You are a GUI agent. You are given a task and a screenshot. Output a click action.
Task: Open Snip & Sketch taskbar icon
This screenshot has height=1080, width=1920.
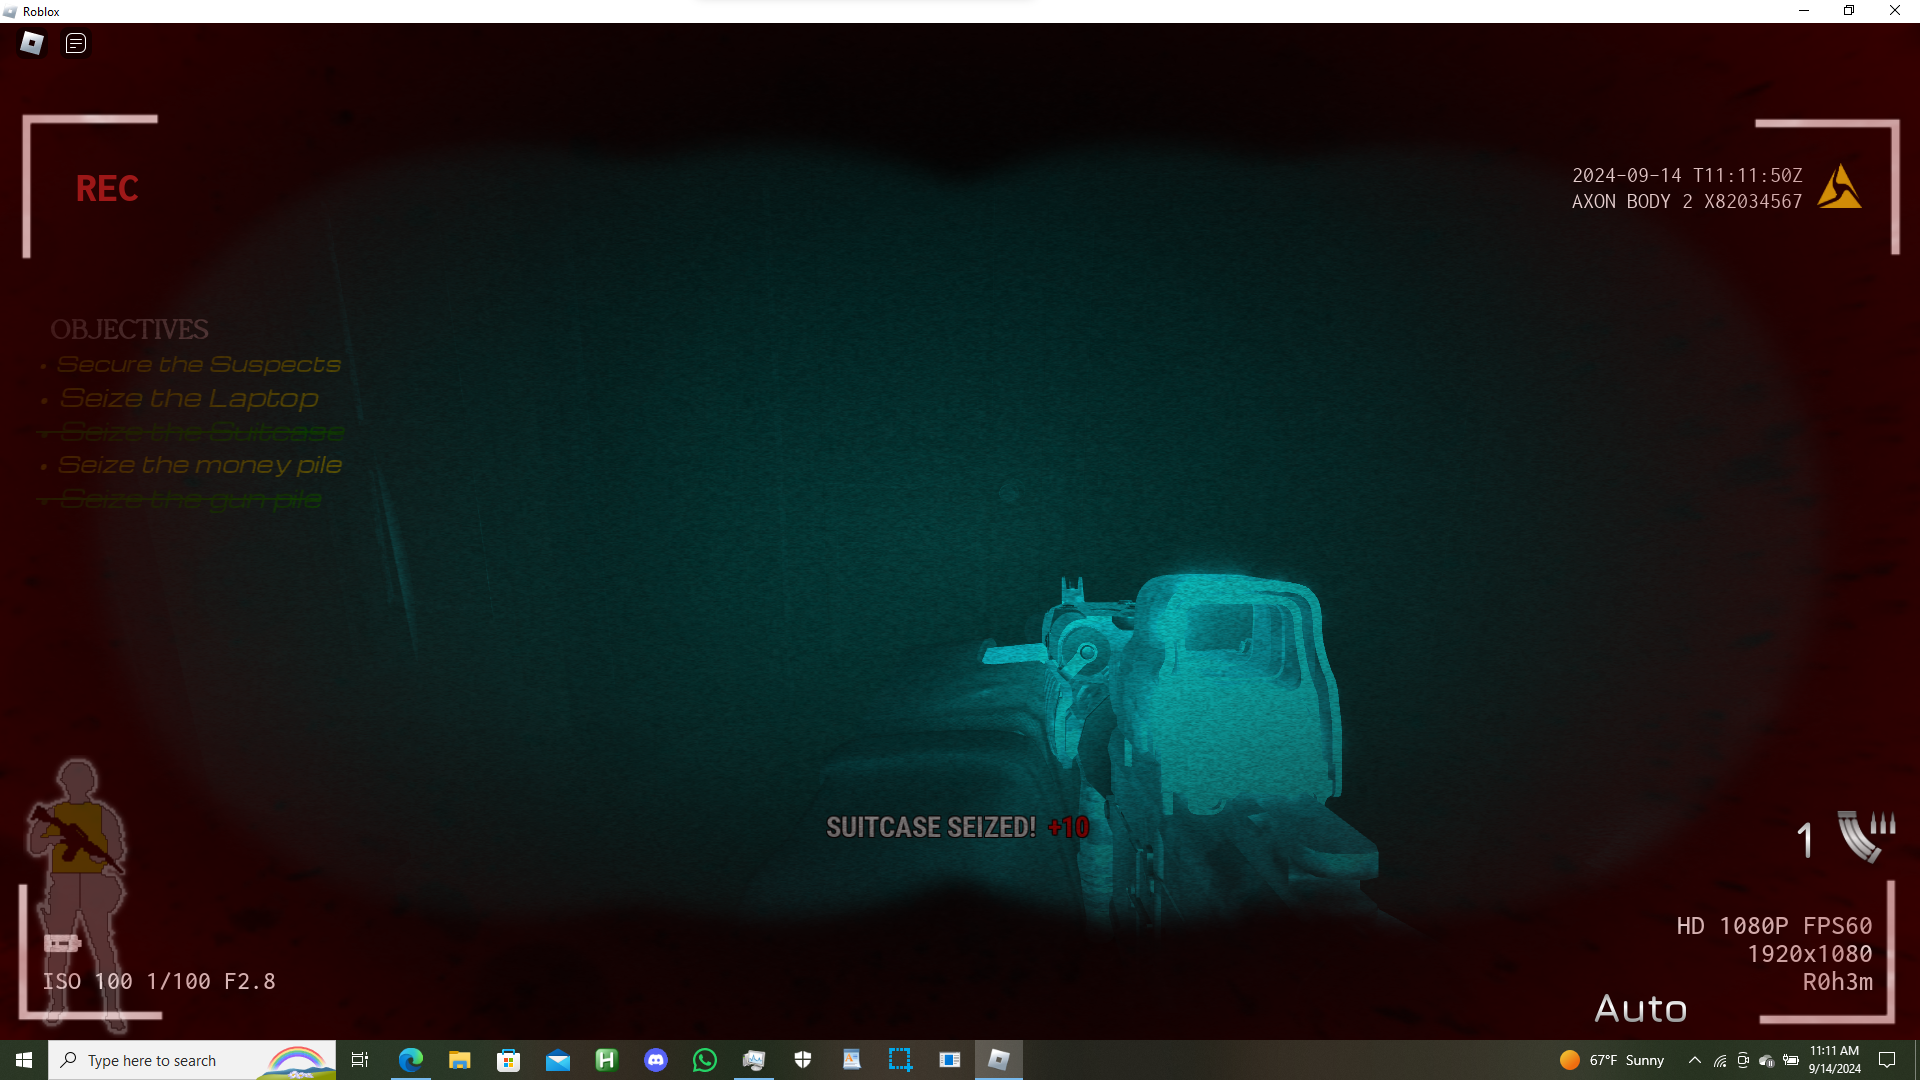900,1060
